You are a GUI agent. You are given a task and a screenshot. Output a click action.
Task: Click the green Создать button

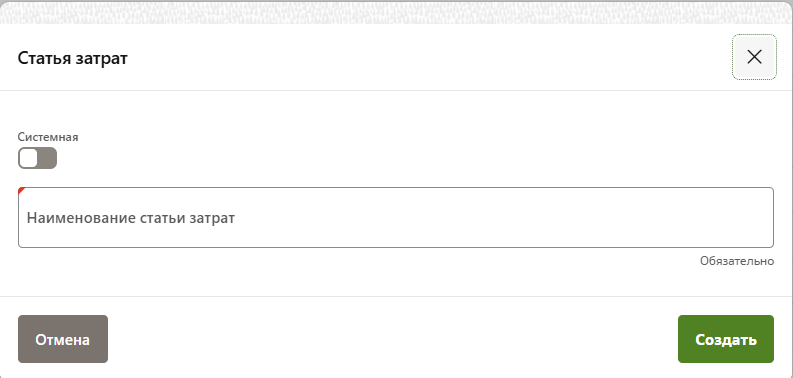tap(726, 339)
